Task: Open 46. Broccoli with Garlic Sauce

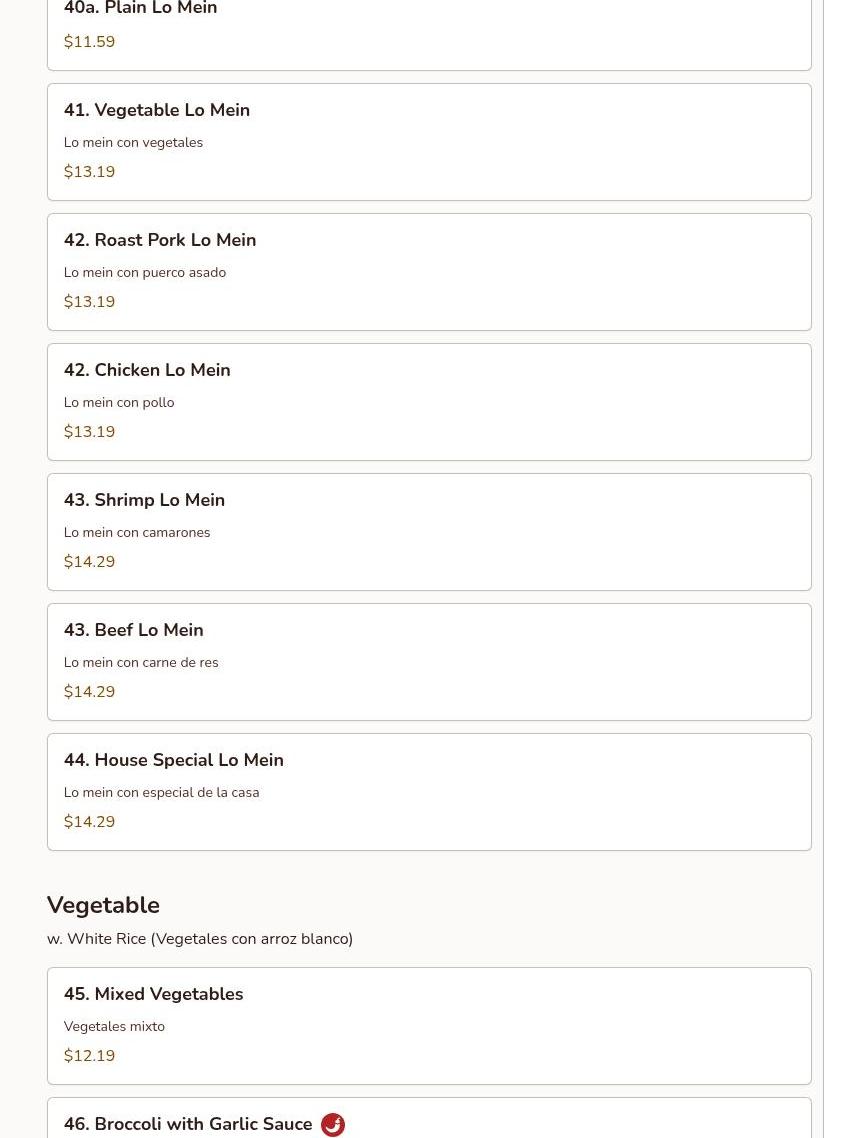Action: (x=429, y=1118)
